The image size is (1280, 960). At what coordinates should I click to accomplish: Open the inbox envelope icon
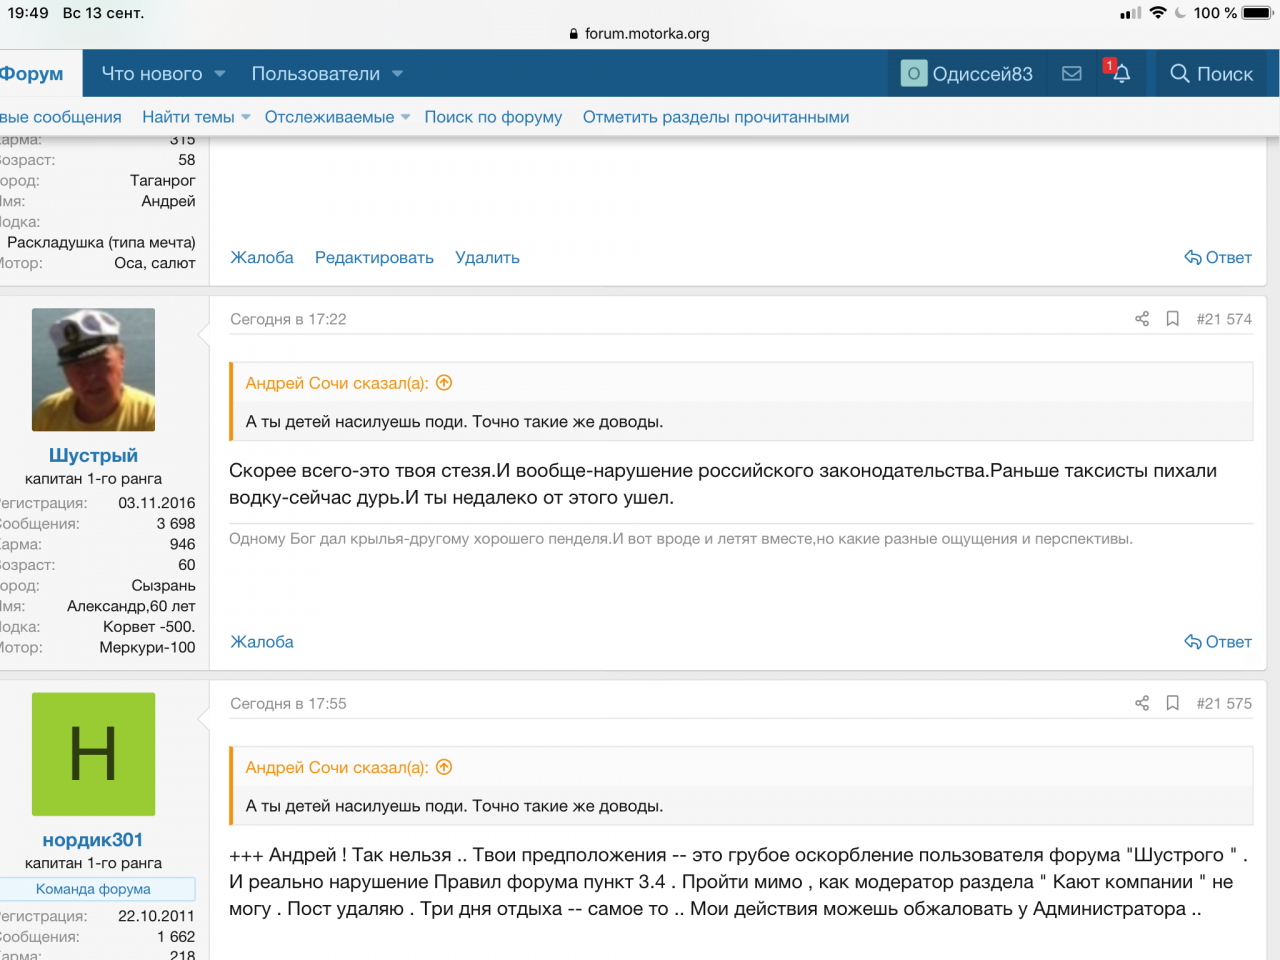1071,74
